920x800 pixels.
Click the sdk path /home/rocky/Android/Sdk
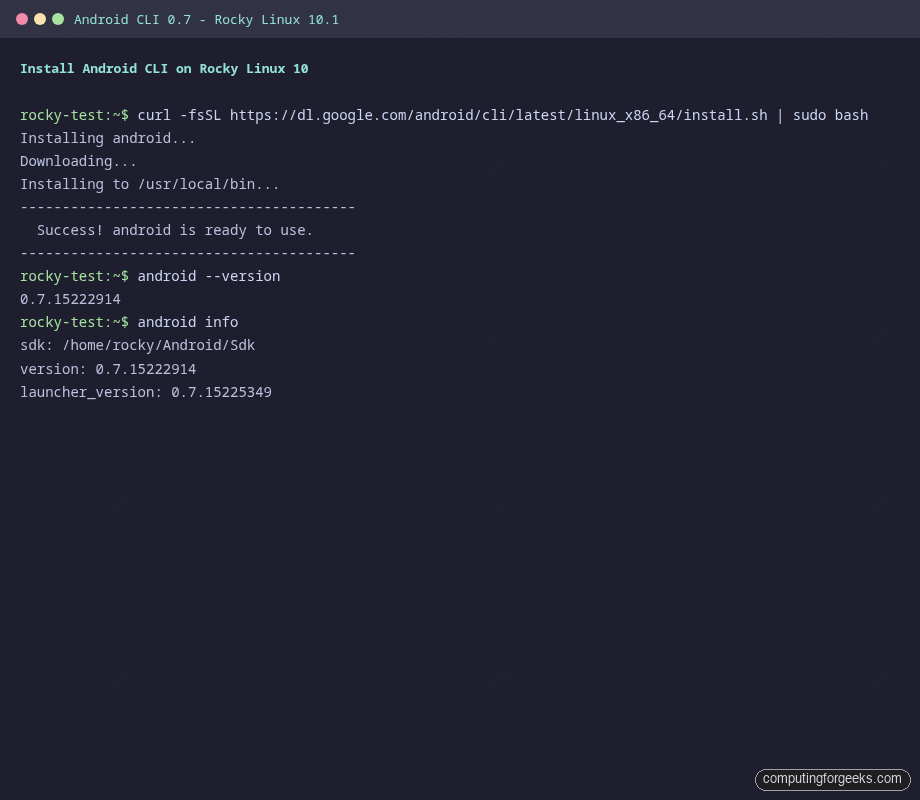click(x=157, y=345)
